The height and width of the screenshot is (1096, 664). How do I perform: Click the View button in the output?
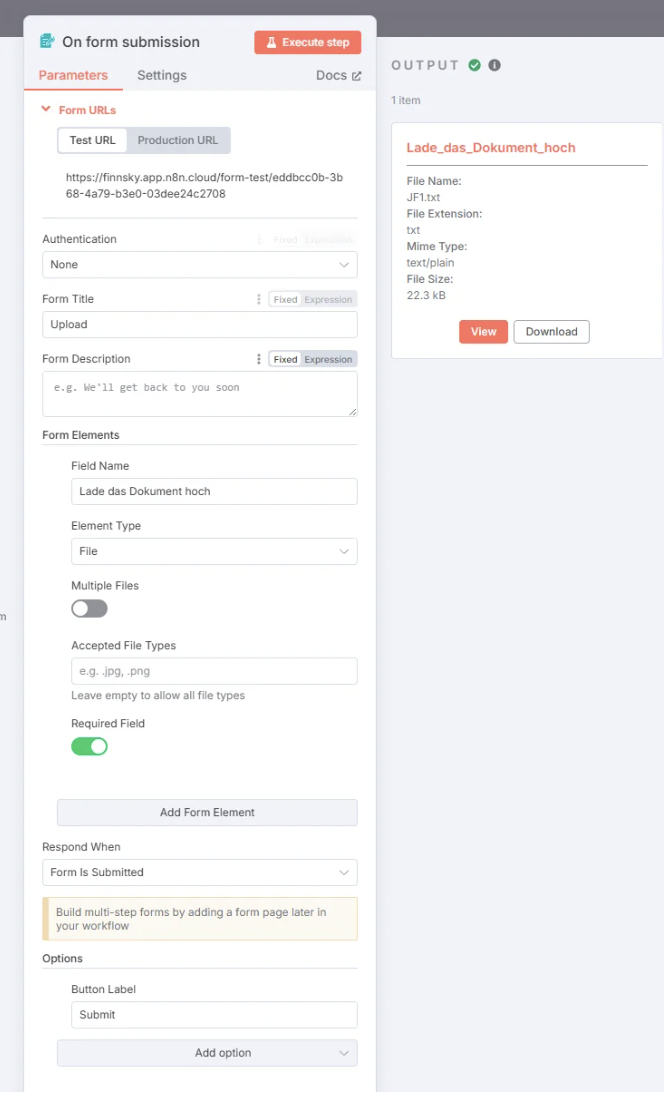click(x=484, y=332)
